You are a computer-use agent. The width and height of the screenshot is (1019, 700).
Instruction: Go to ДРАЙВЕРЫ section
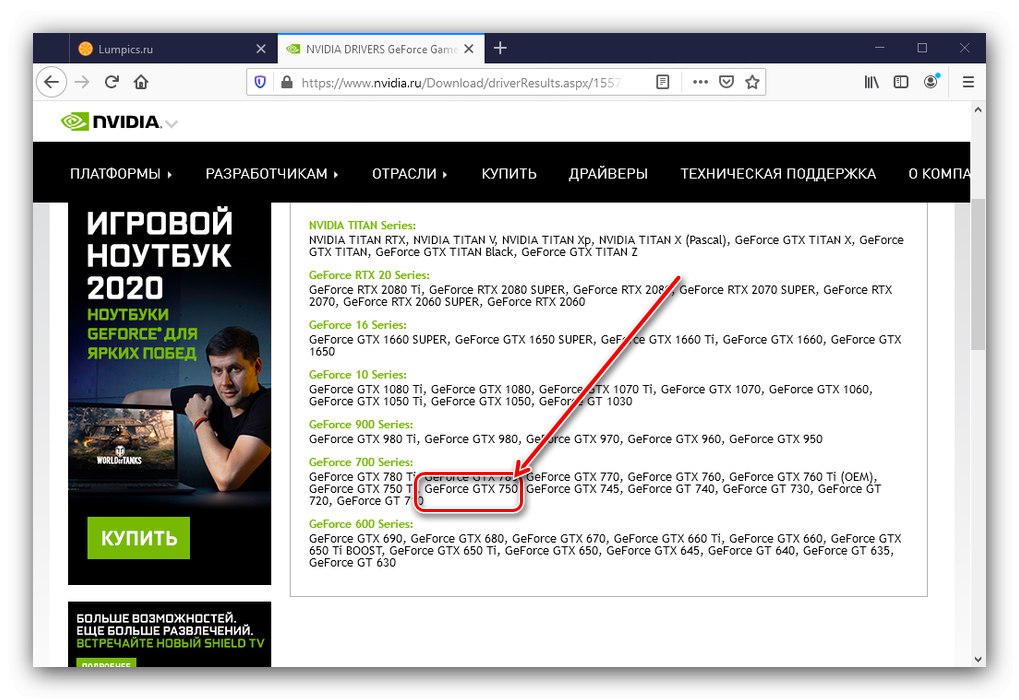click(608, 174)
